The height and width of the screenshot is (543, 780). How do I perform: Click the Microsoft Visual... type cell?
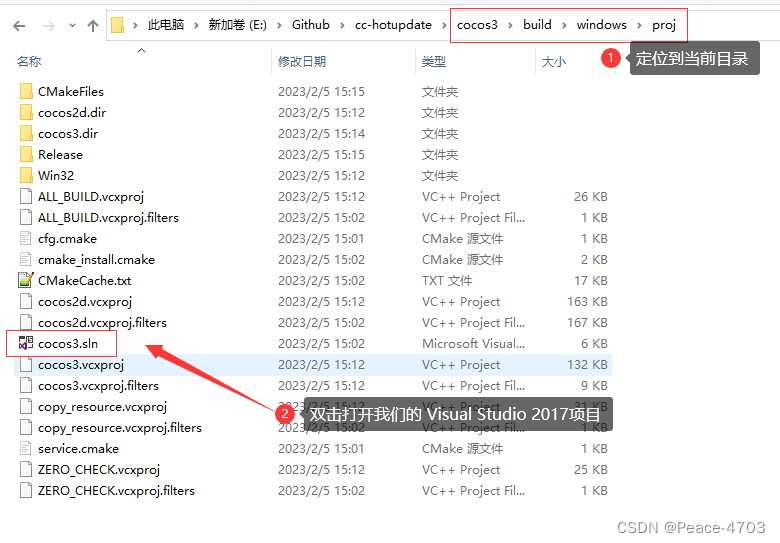[473, 344]
